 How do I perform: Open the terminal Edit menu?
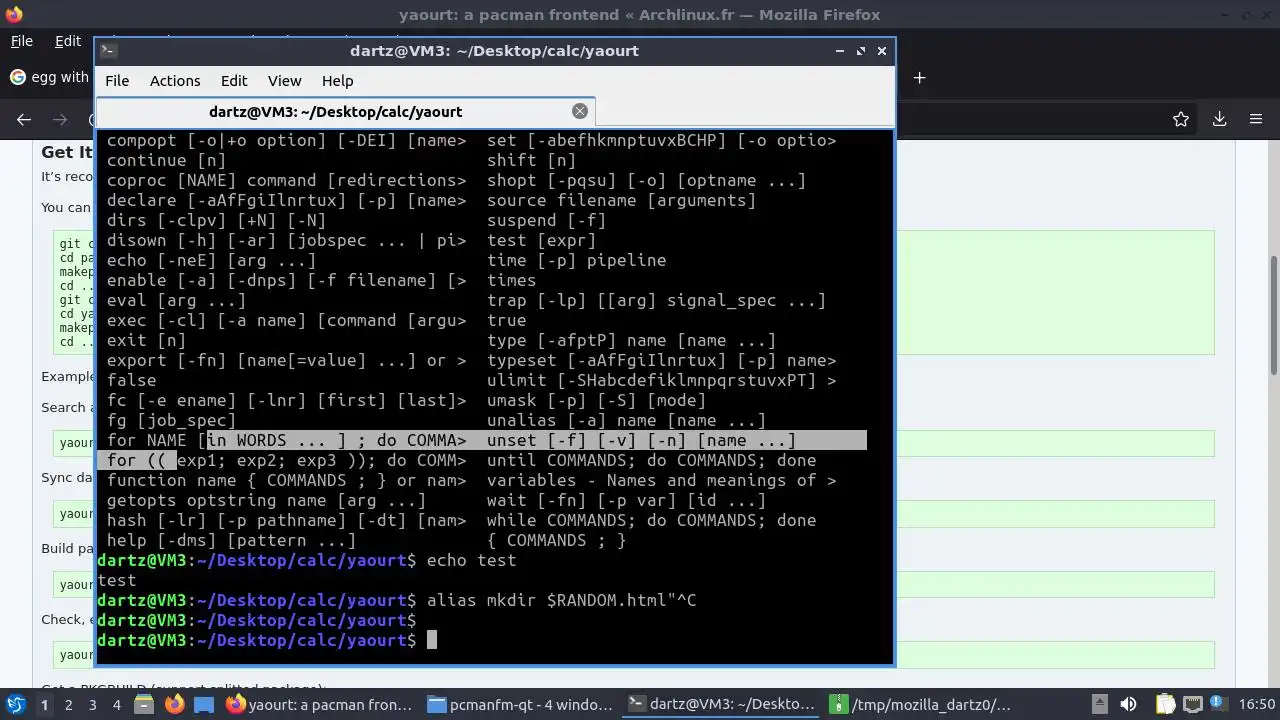(x=234, y=80)
